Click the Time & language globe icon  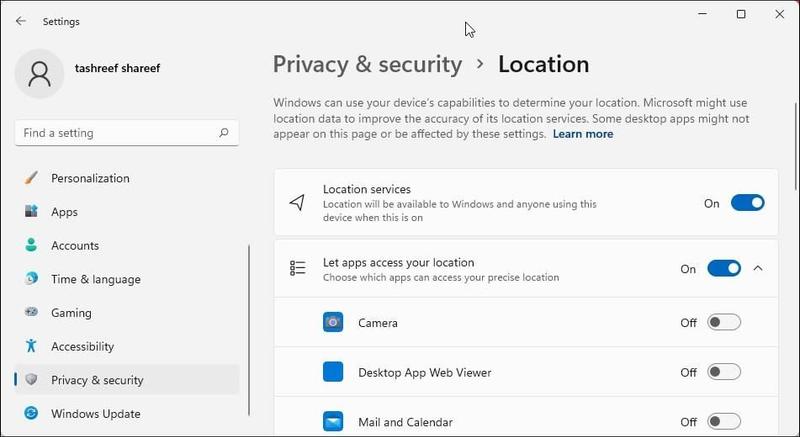pyautogui.click(x=31, y=279)
